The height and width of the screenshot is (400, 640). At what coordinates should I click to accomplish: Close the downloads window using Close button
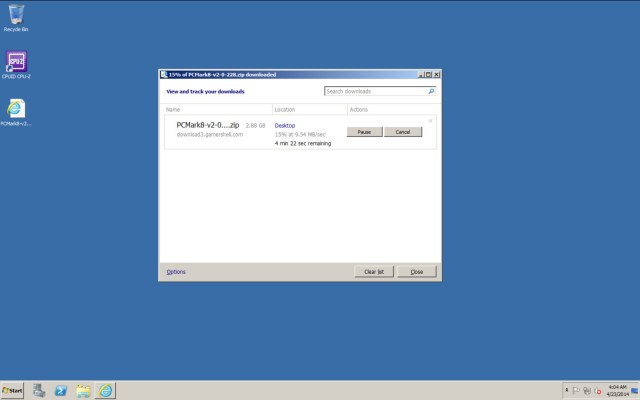click(417, 272)
